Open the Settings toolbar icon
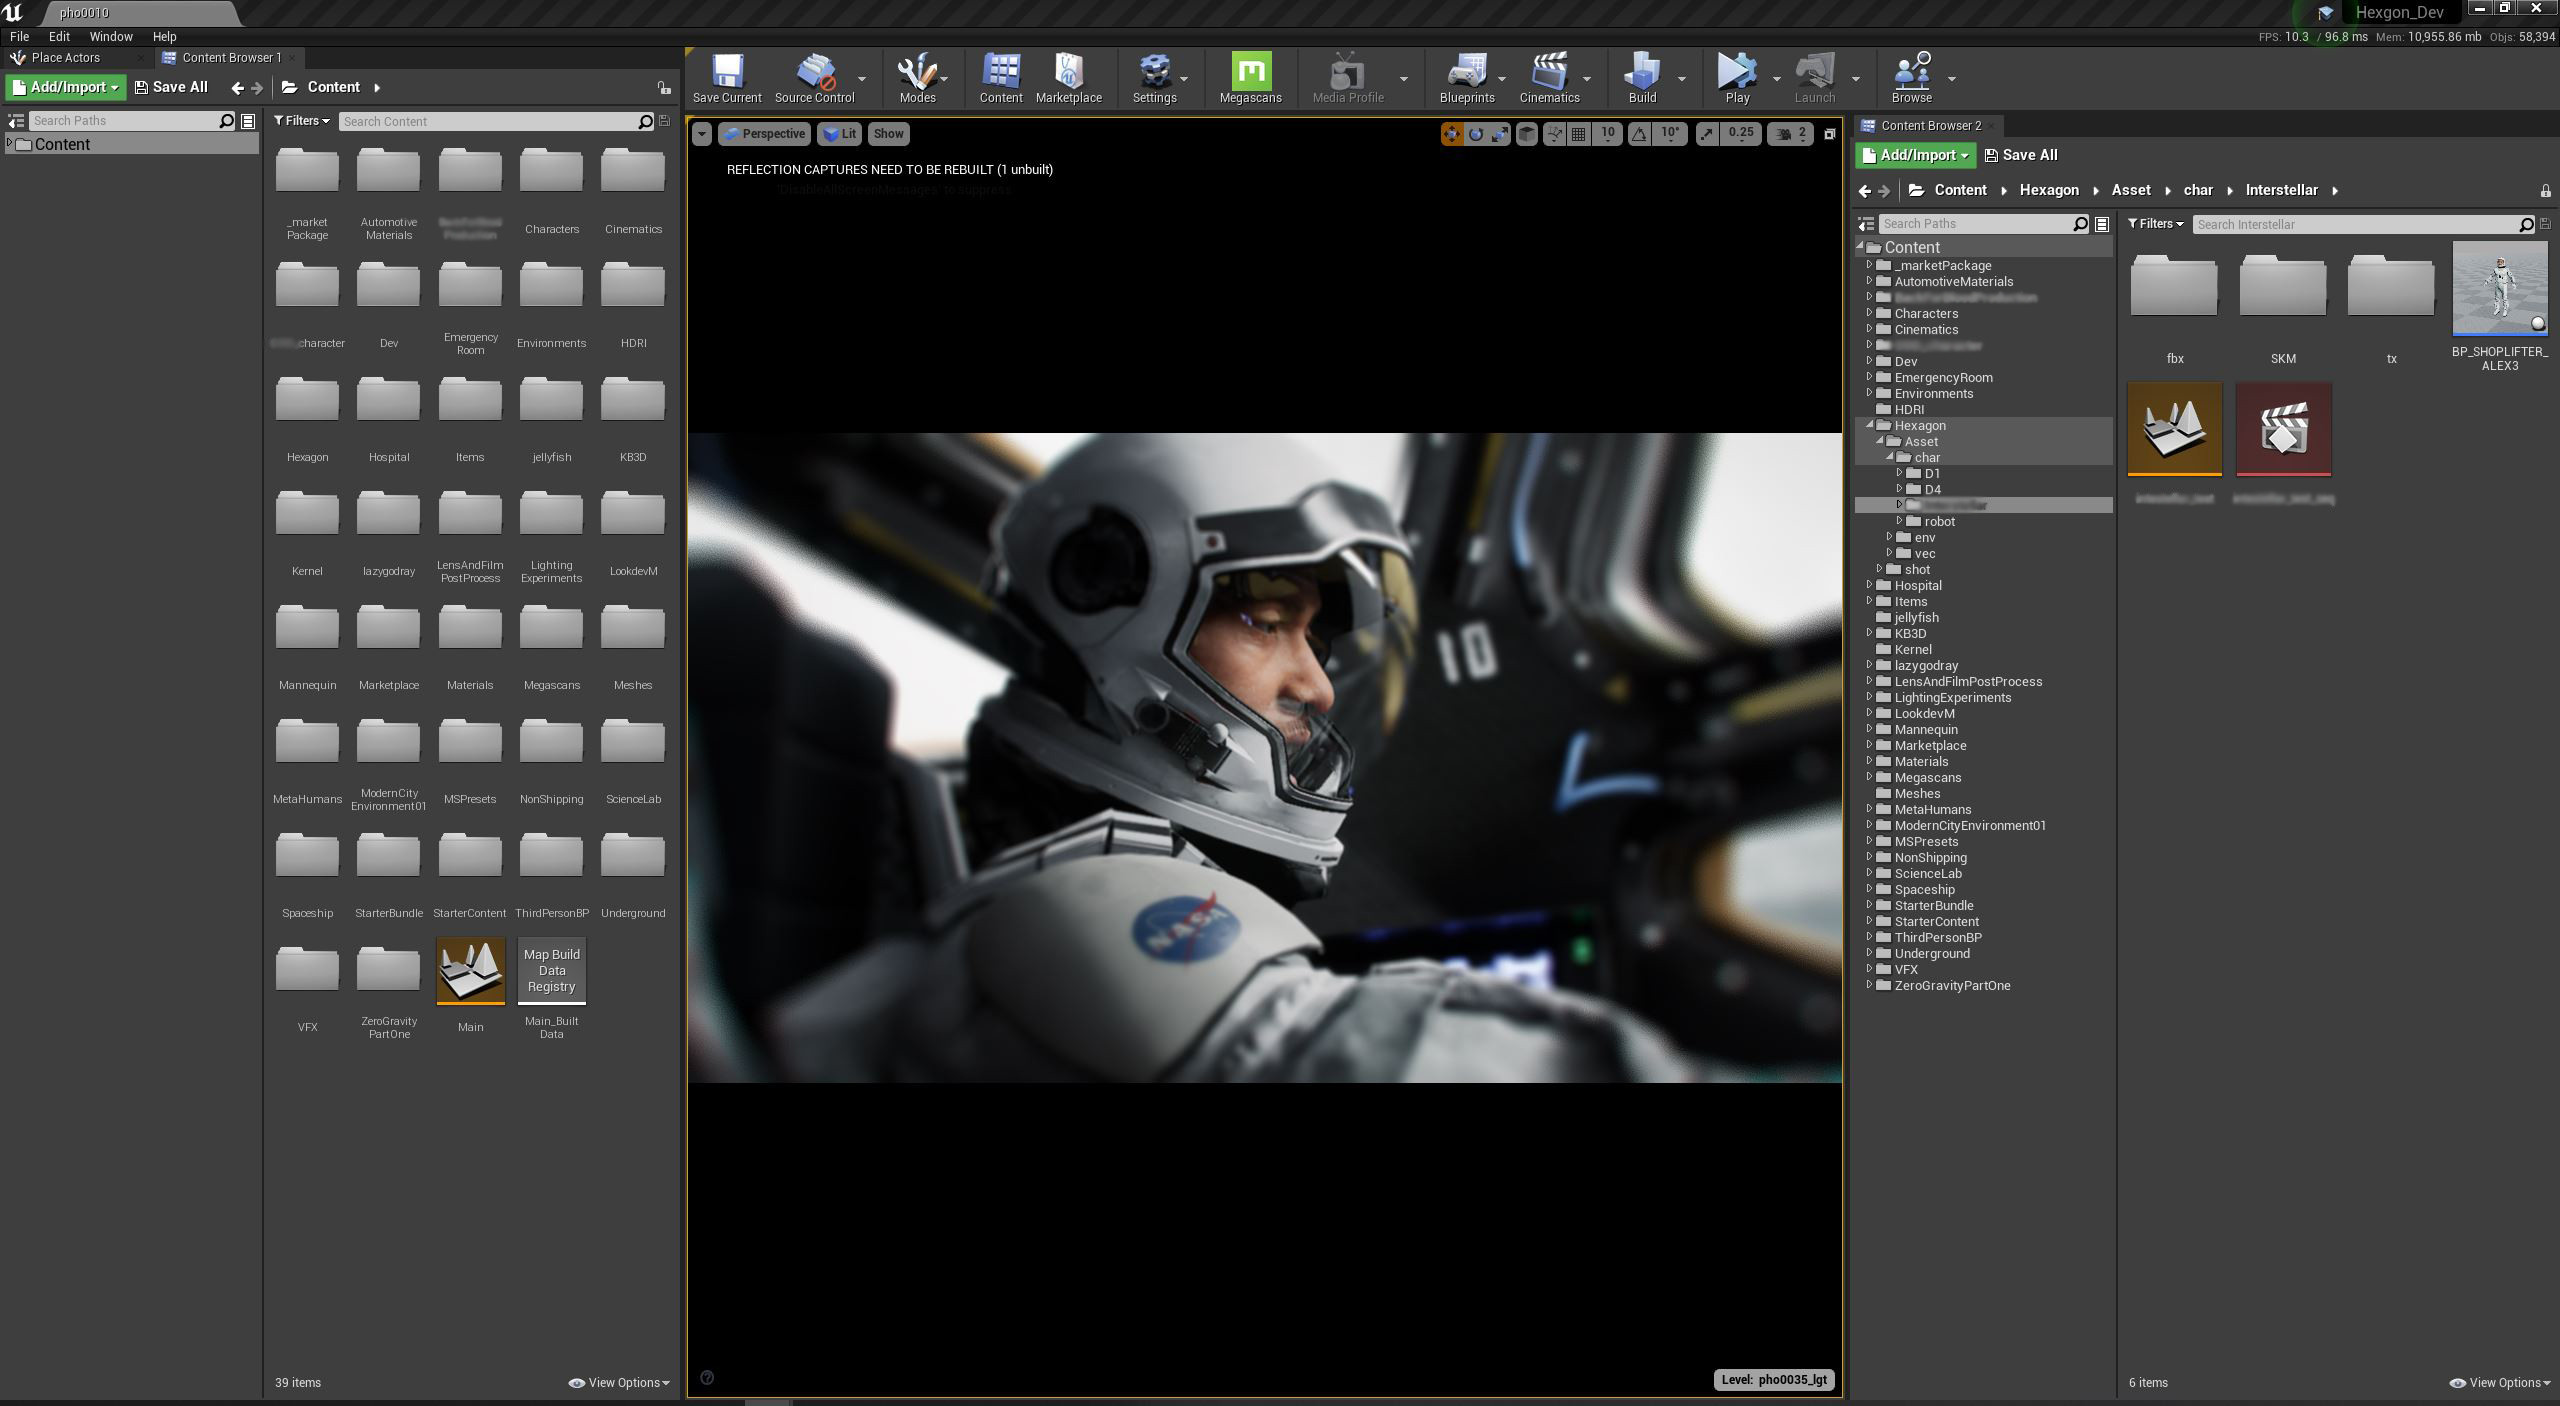 coord(1154,78)
